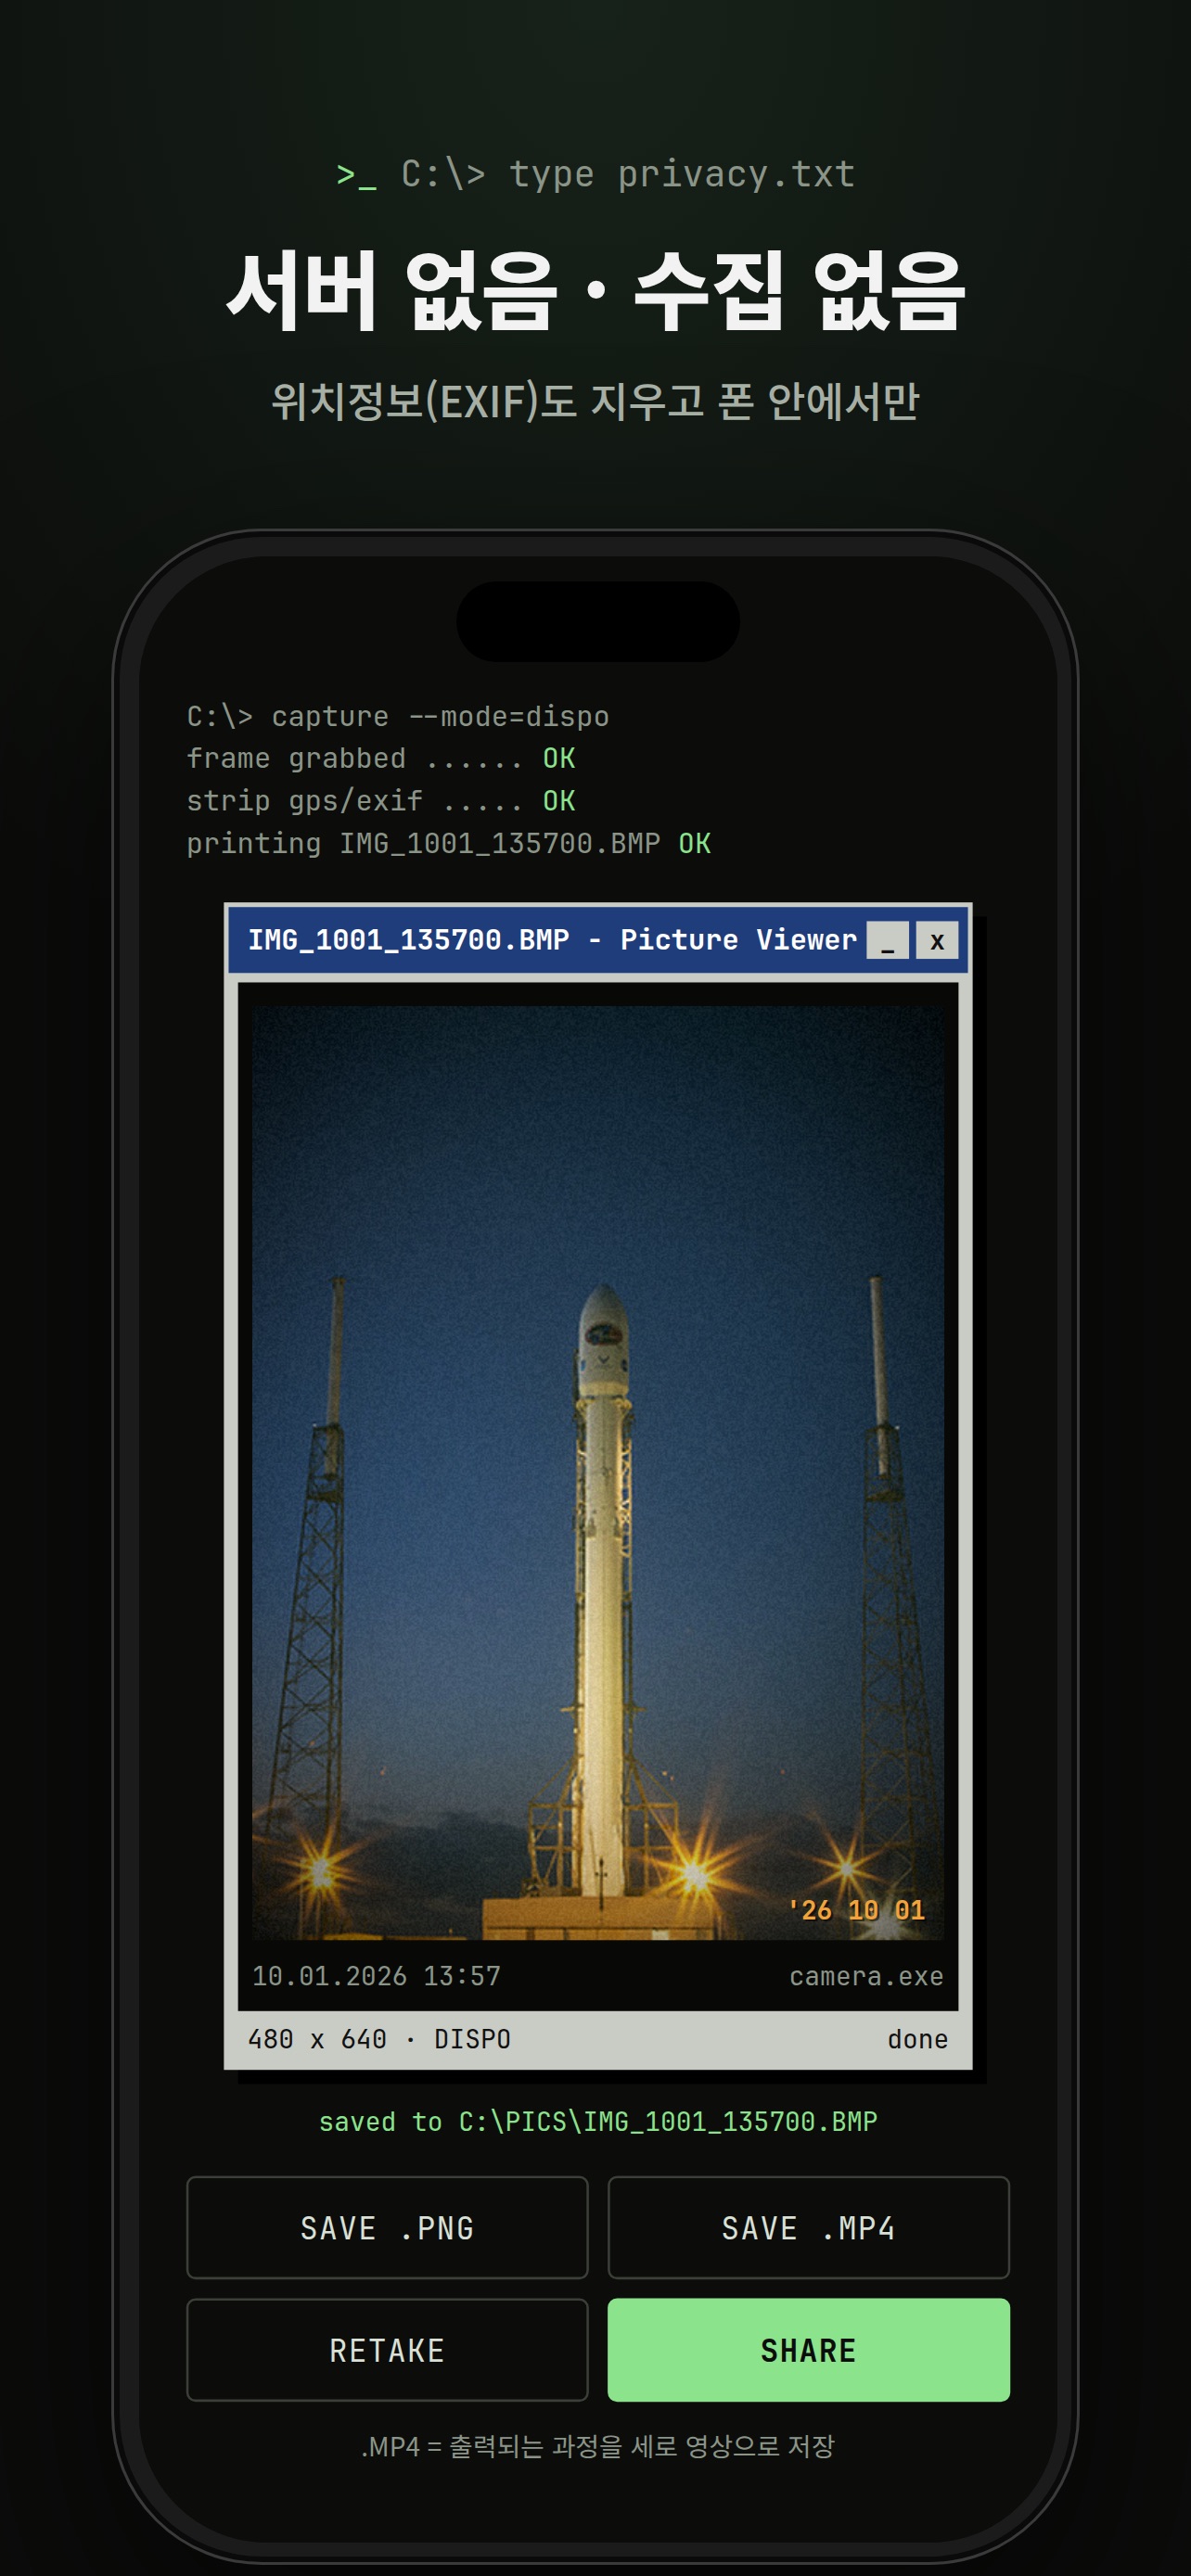Minimize the Picture Viewer window
The height and width of the screenshot is (2576, 1191).
[887, 940]
